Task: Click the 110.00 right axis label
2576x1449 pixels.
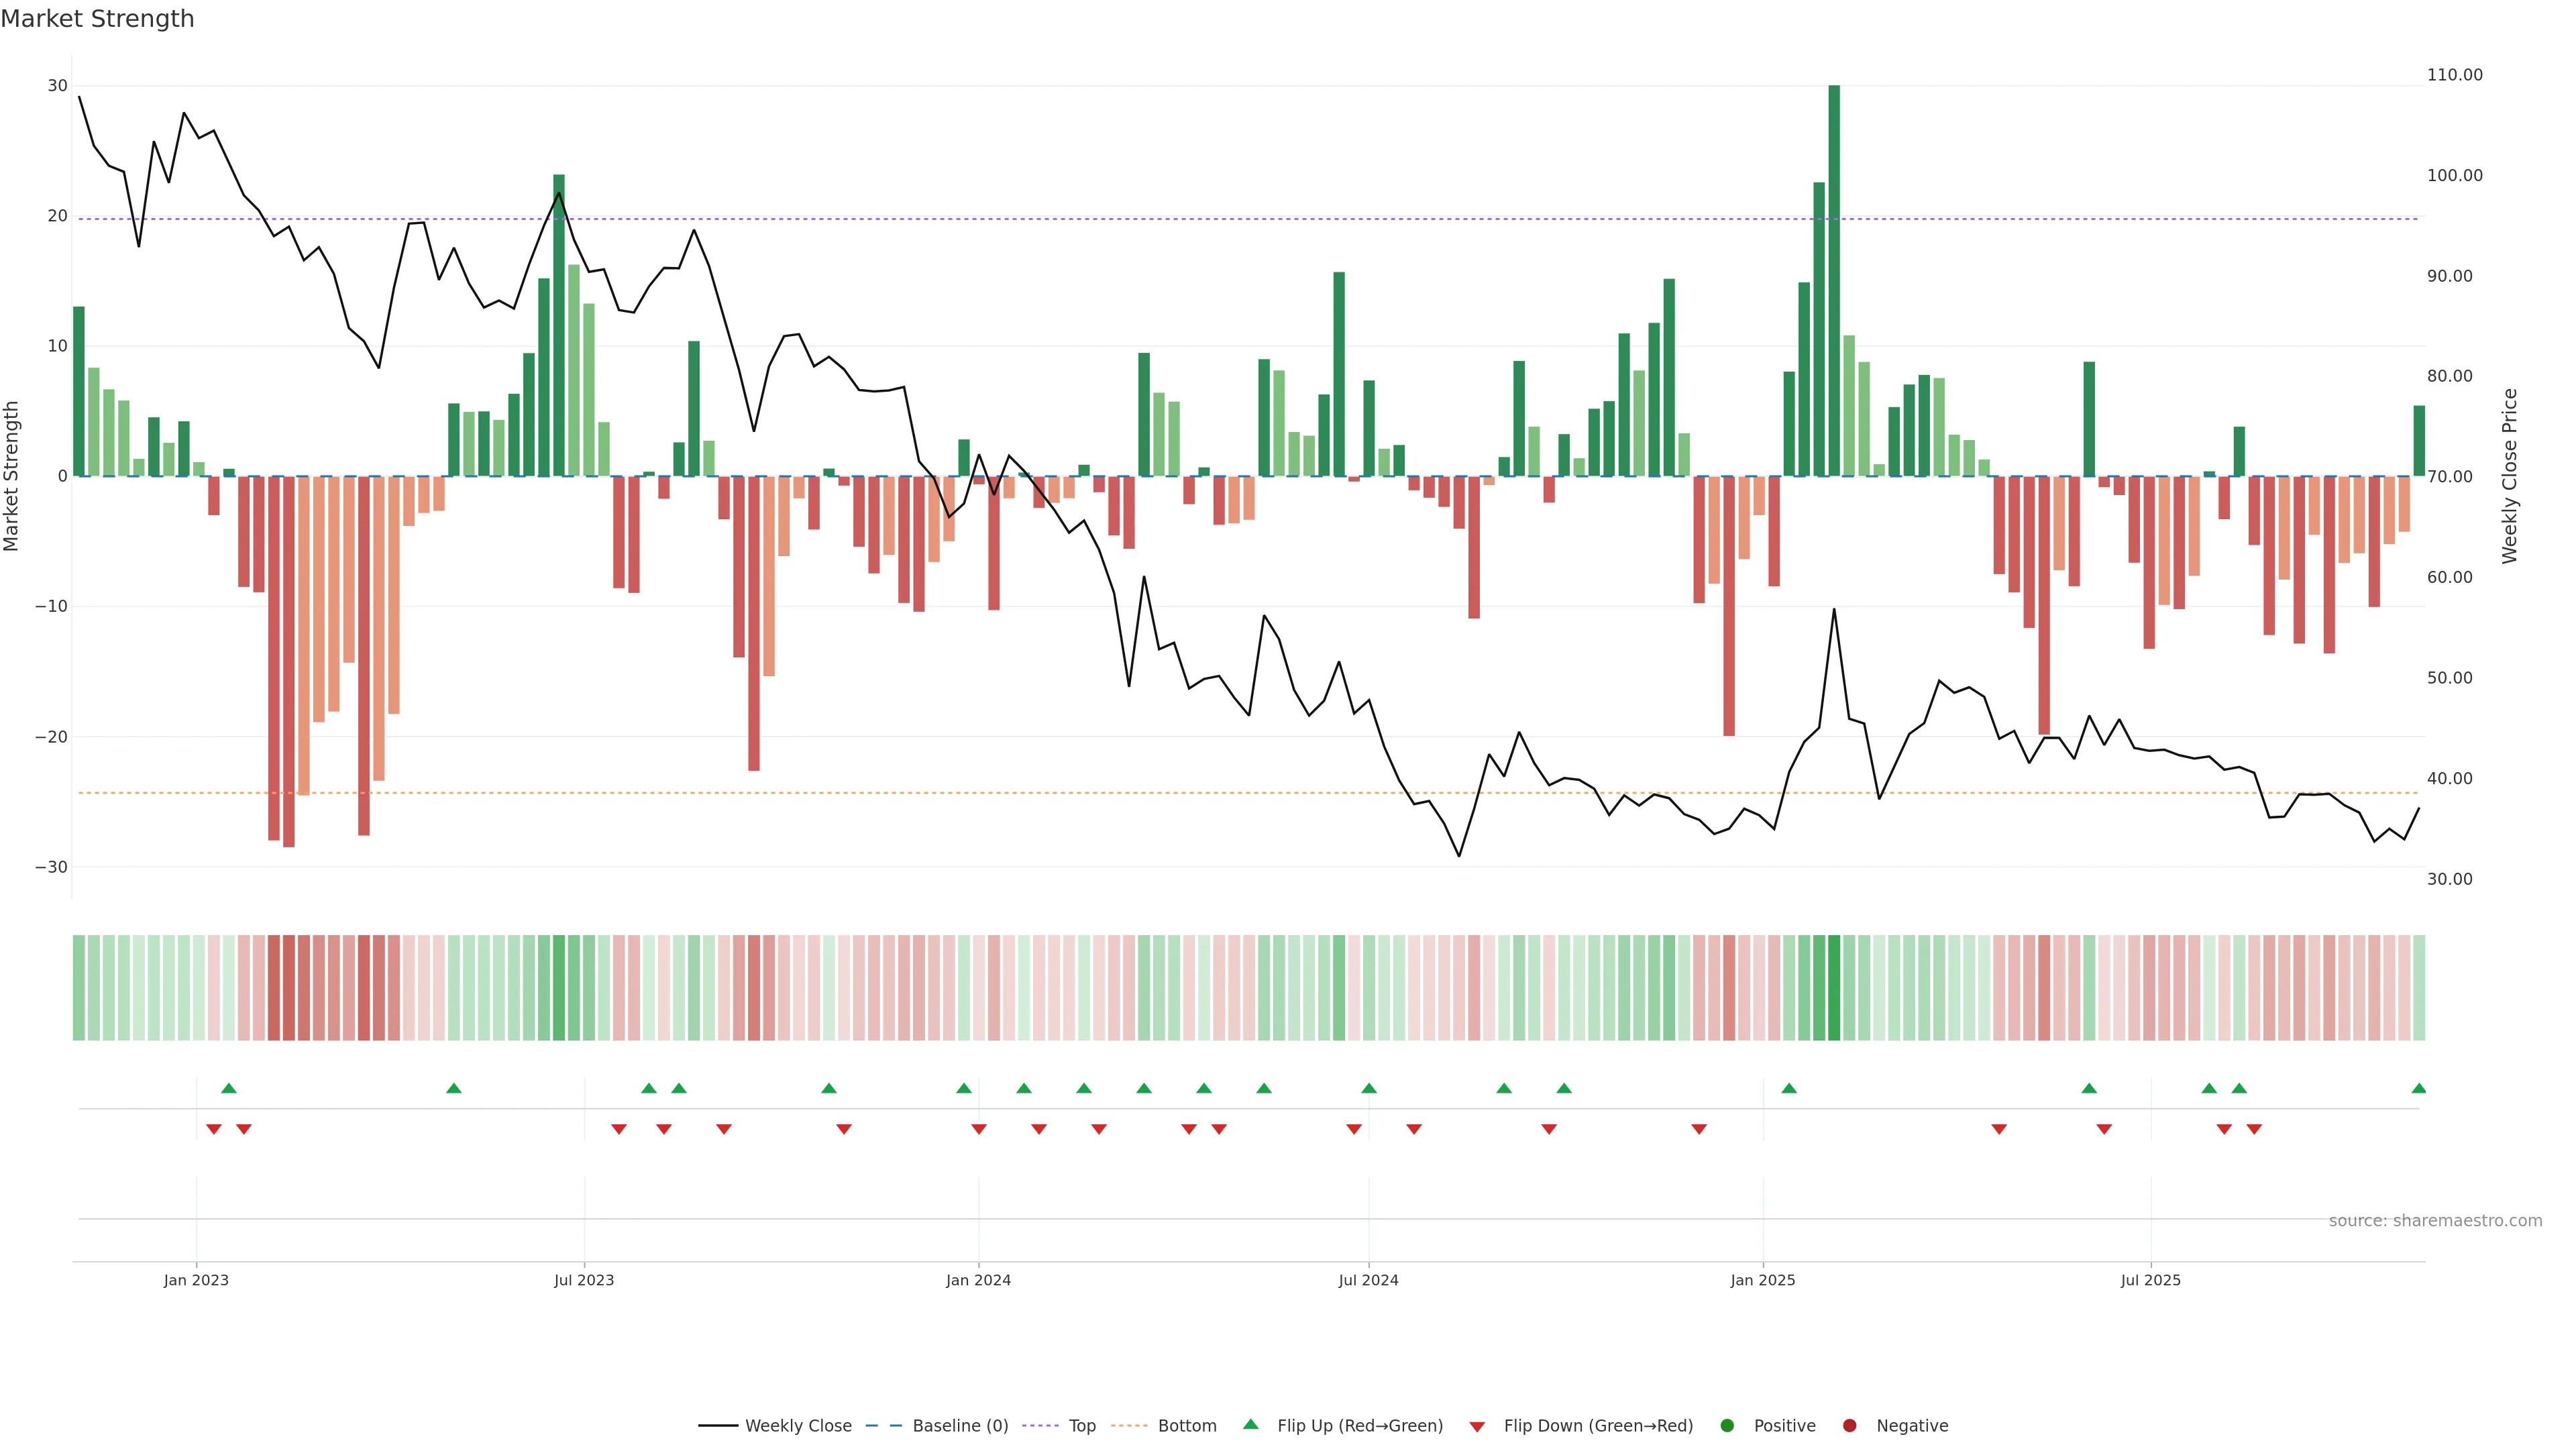Action: [x=2454, y=75]
